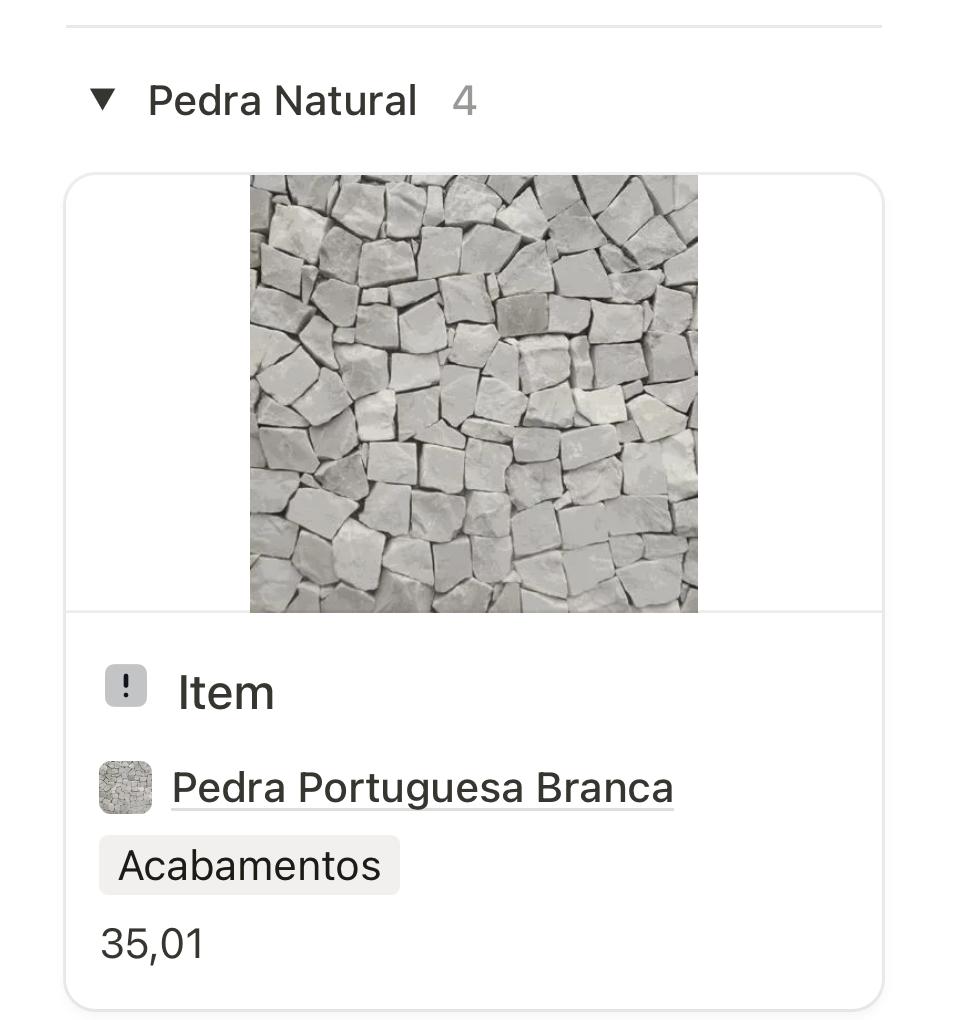This screenshot has height=1020, width=960.
Task: Click the Pedra Natural group heading
Action: tap(282, 101)
